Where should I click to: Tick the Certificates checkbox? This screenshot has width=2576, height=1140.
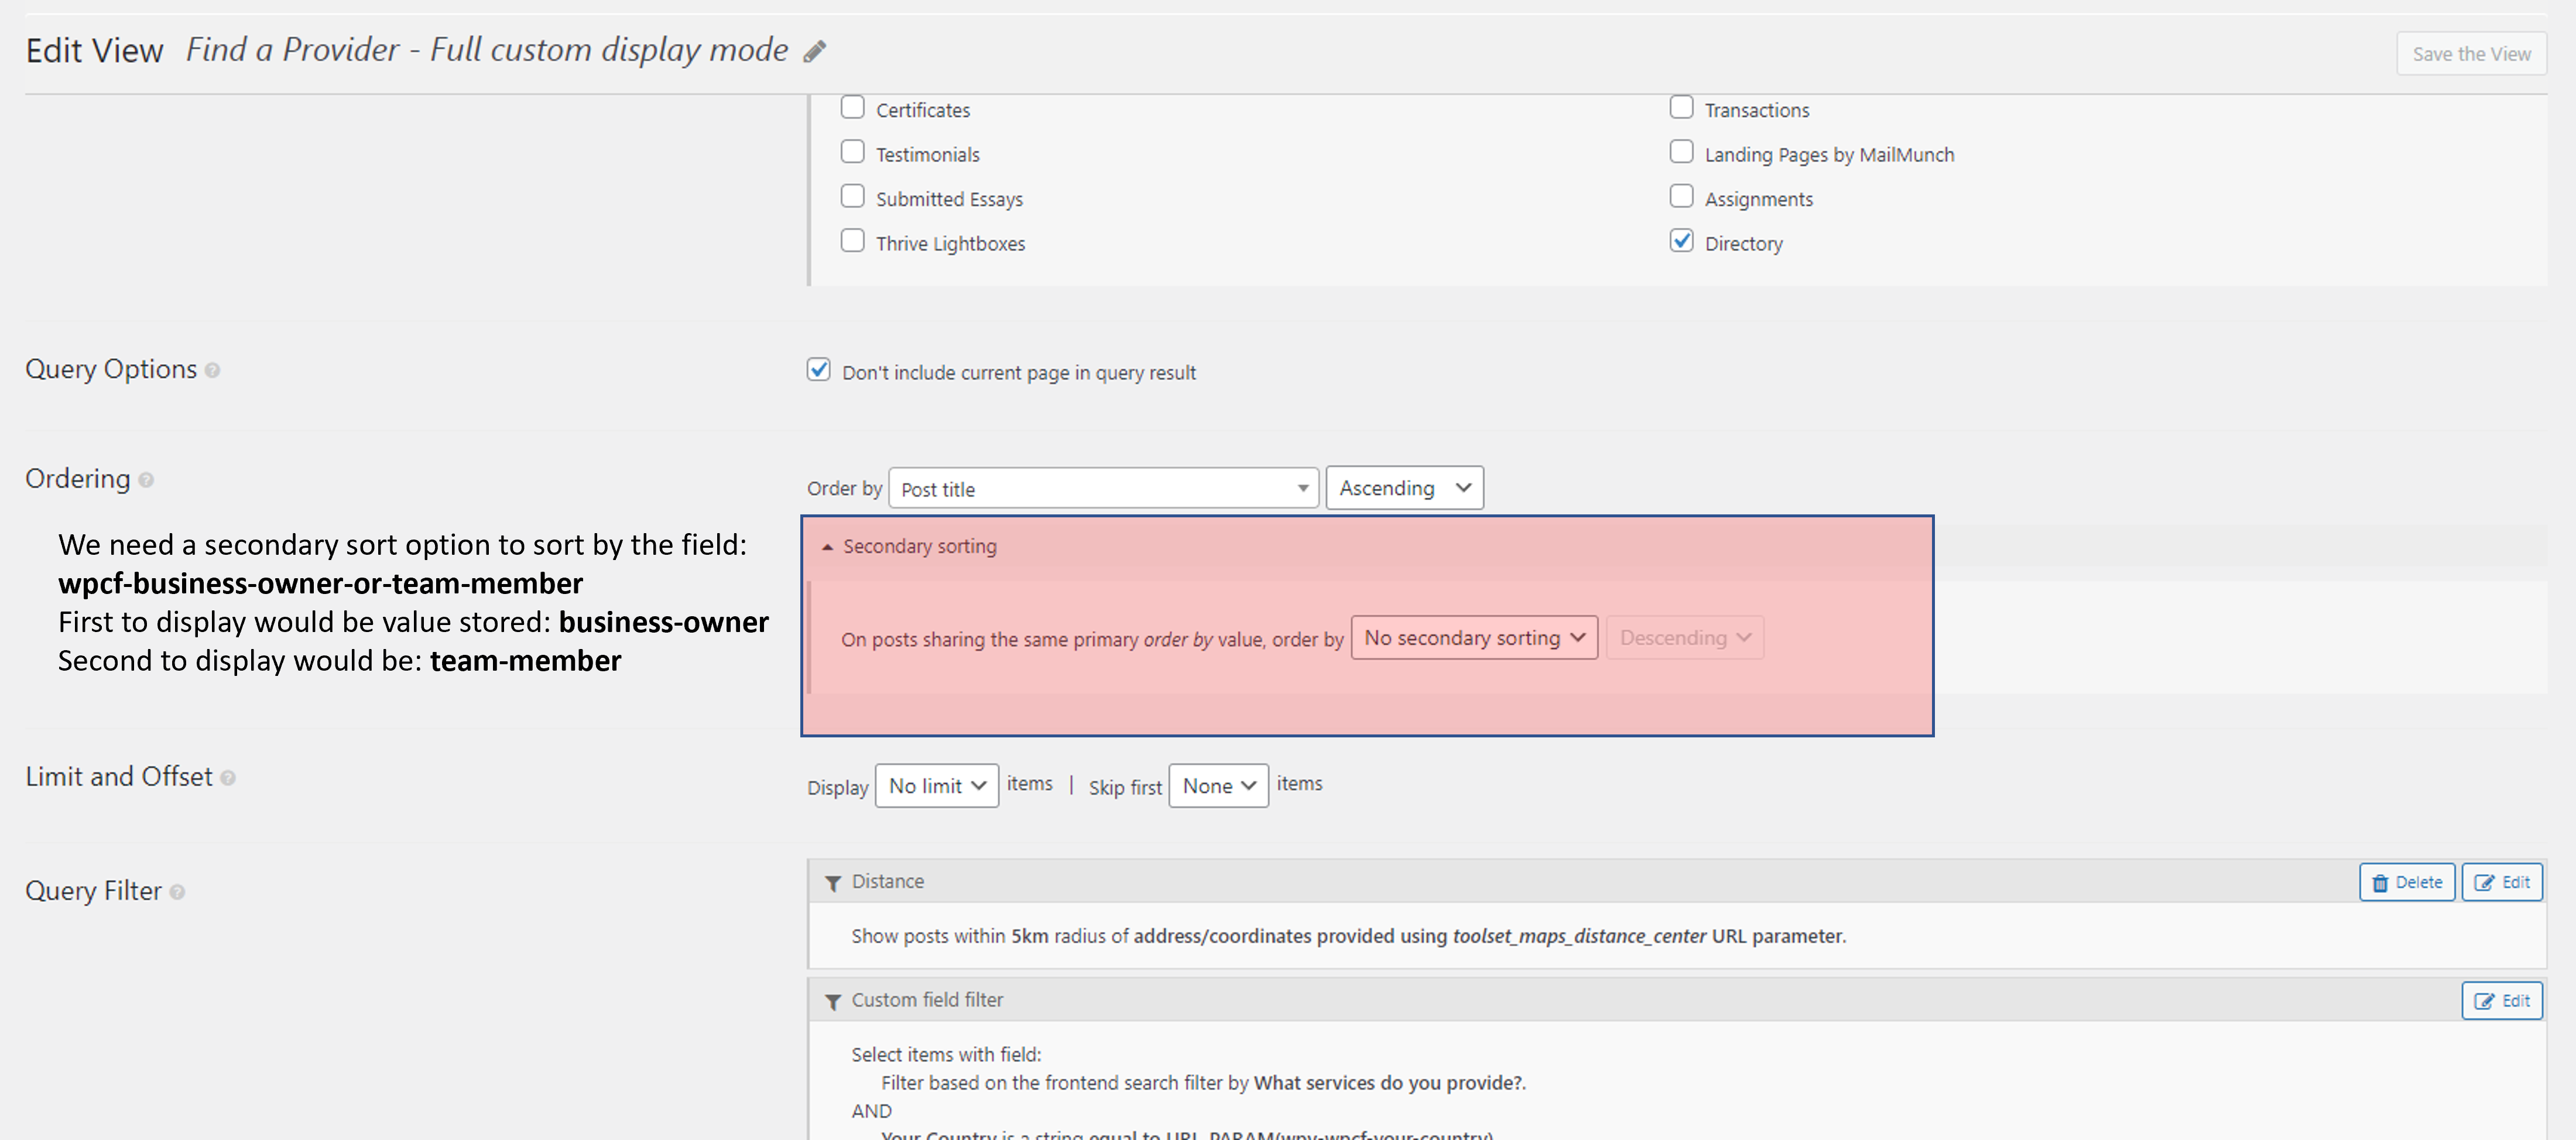[x=852, y=107]
